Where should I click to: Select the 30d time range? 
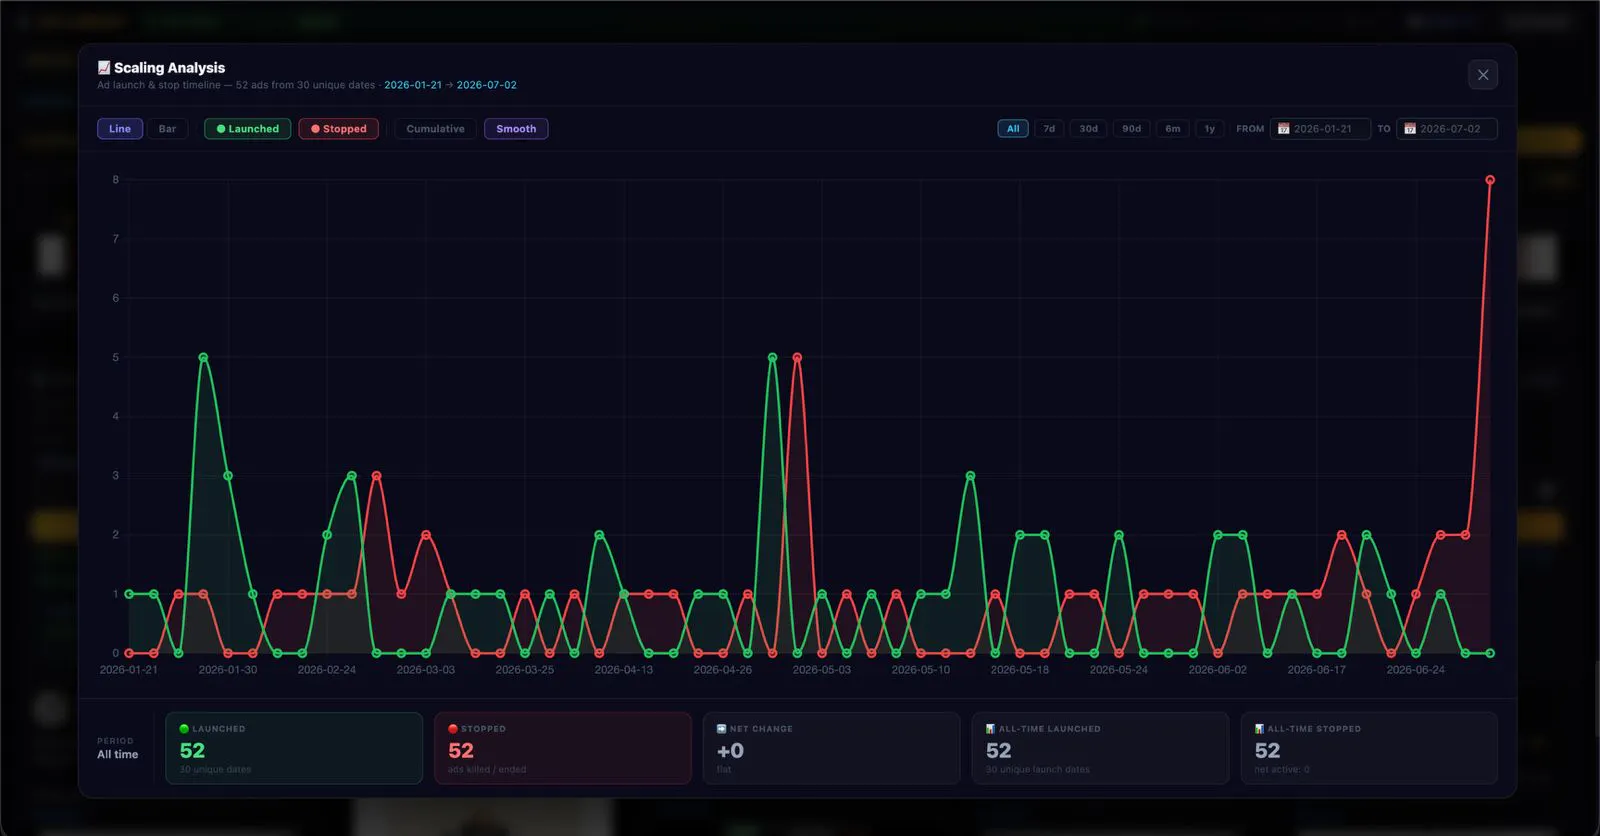point(1088,129)
